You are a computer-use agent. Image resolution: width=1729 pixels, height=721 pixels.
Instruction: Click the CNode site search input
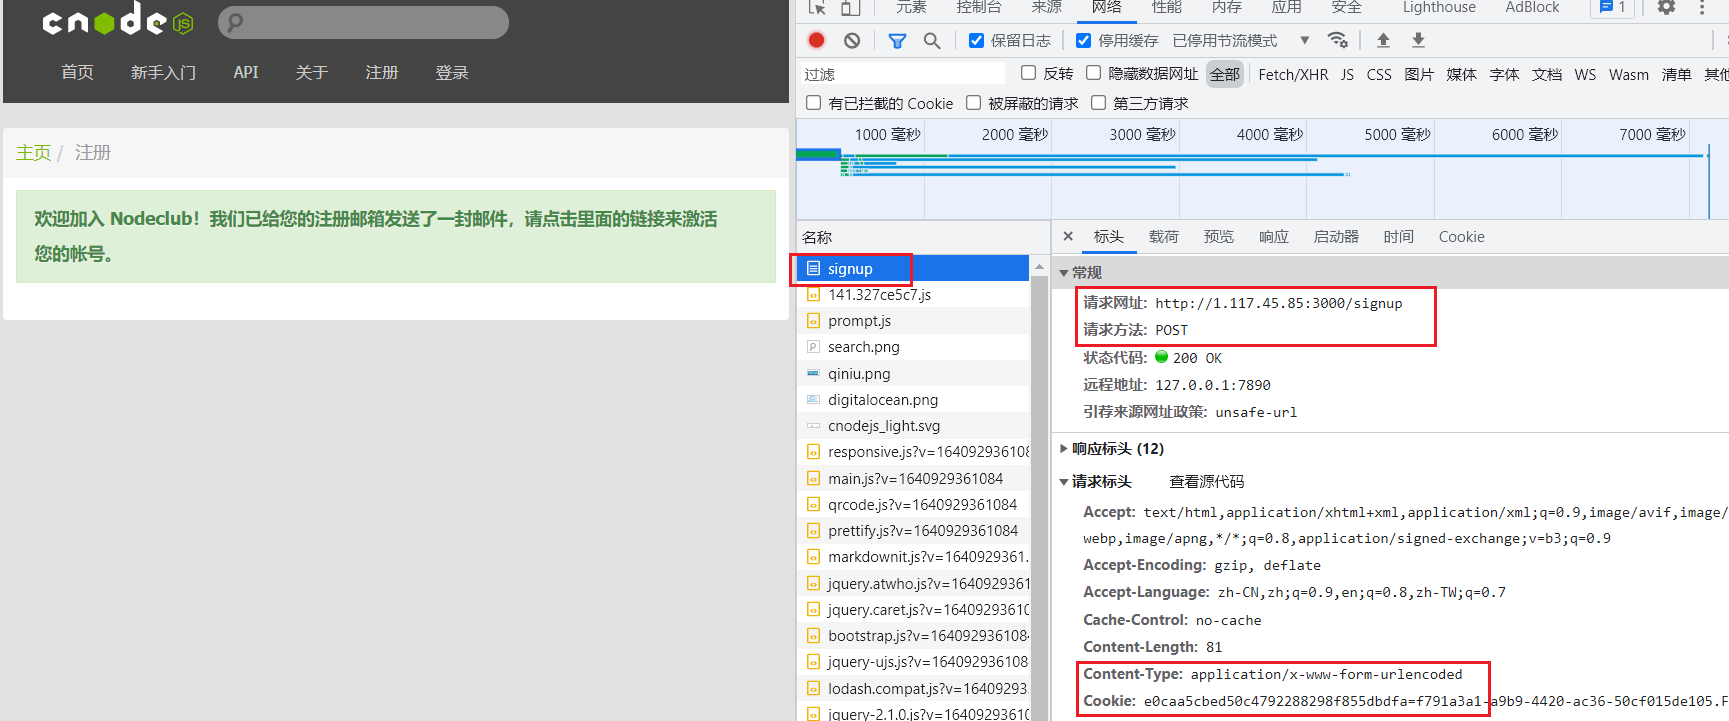(363, 22)
